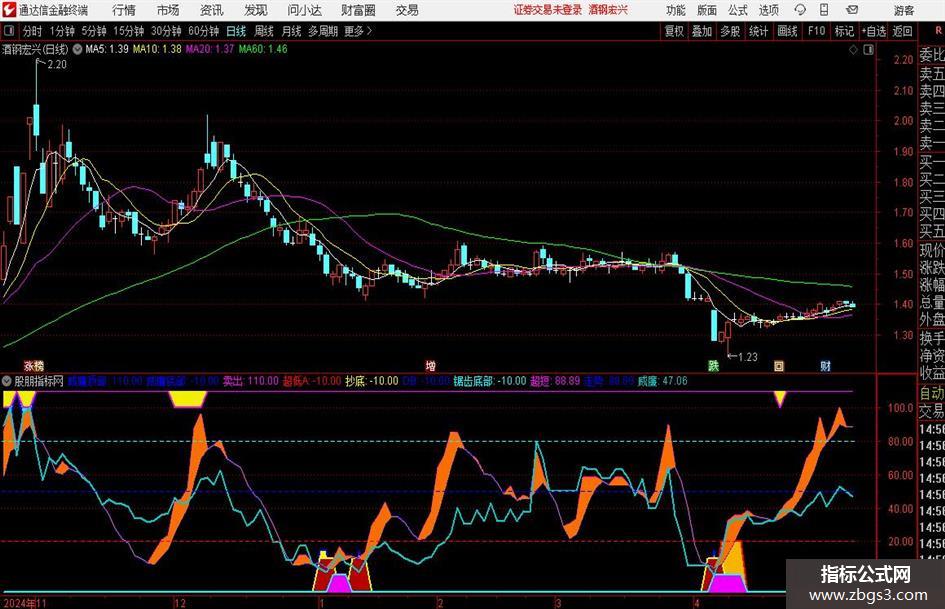Open the 市场 menu

coord(168,10)
